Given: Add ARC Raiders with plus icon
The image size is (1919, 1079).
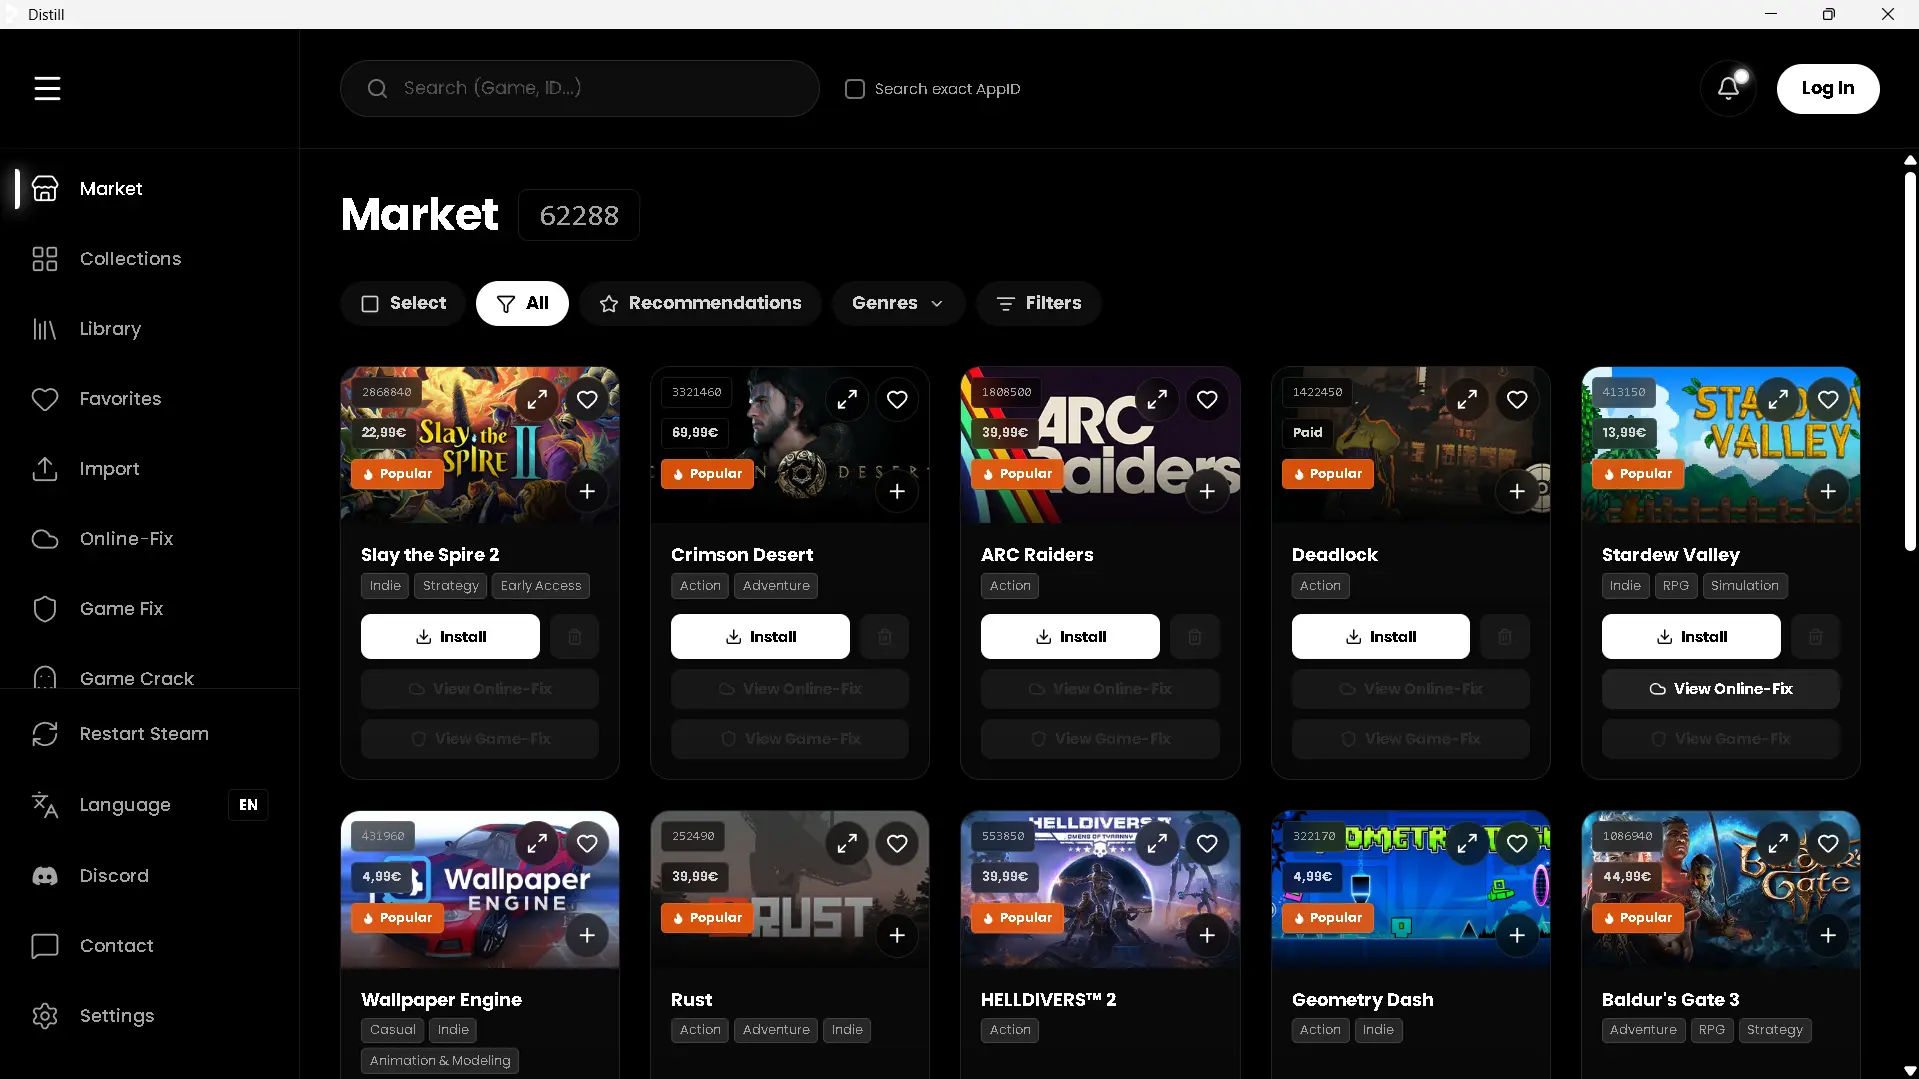Looking at the screenshot, I should point(1207,491).
